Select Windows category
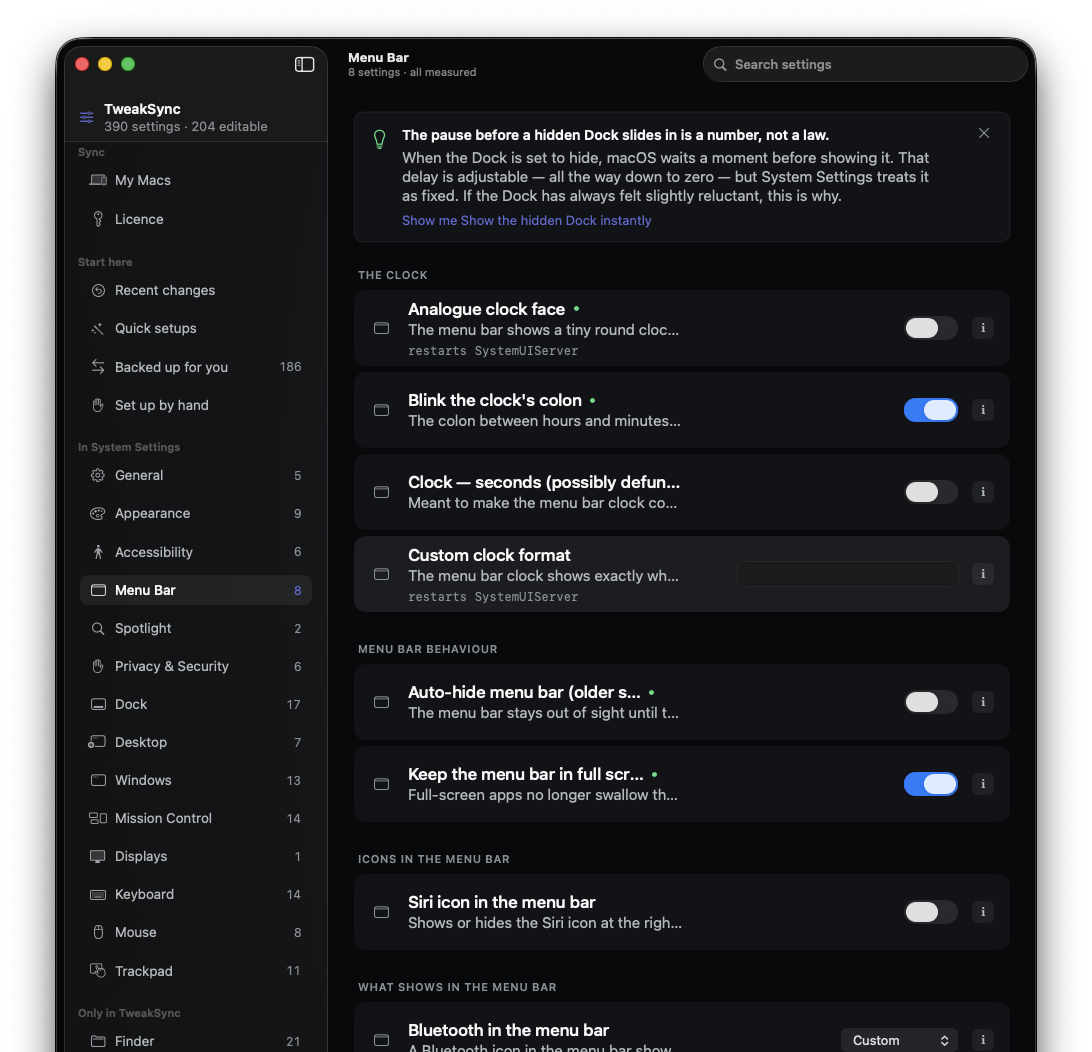 click(x=196, y=780)
